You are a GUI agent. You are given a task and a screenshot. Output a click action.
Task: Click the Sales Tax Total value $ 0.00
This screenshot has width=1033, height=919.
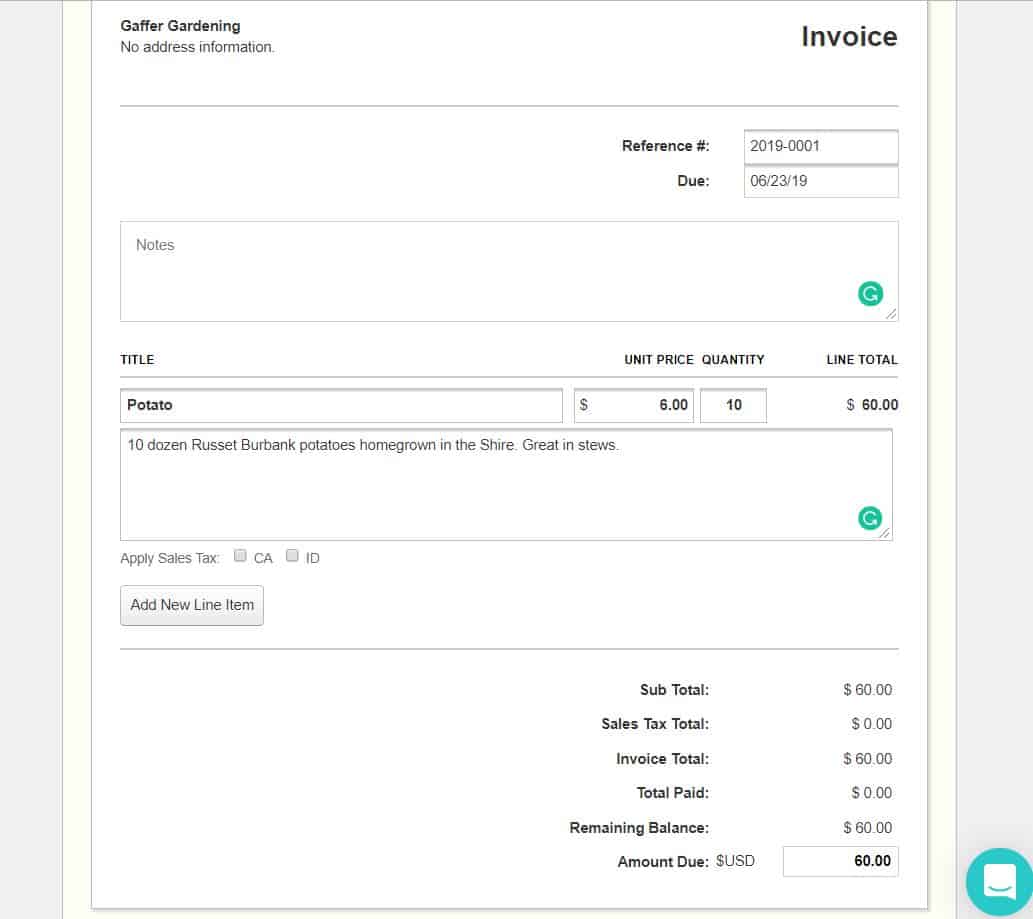point(872,724)
